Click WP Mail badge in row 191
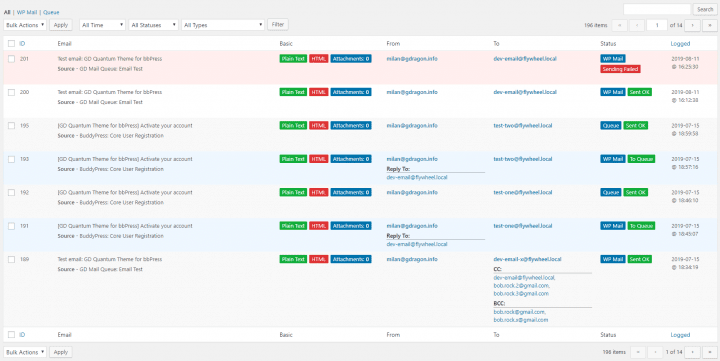 click(613, 226)
